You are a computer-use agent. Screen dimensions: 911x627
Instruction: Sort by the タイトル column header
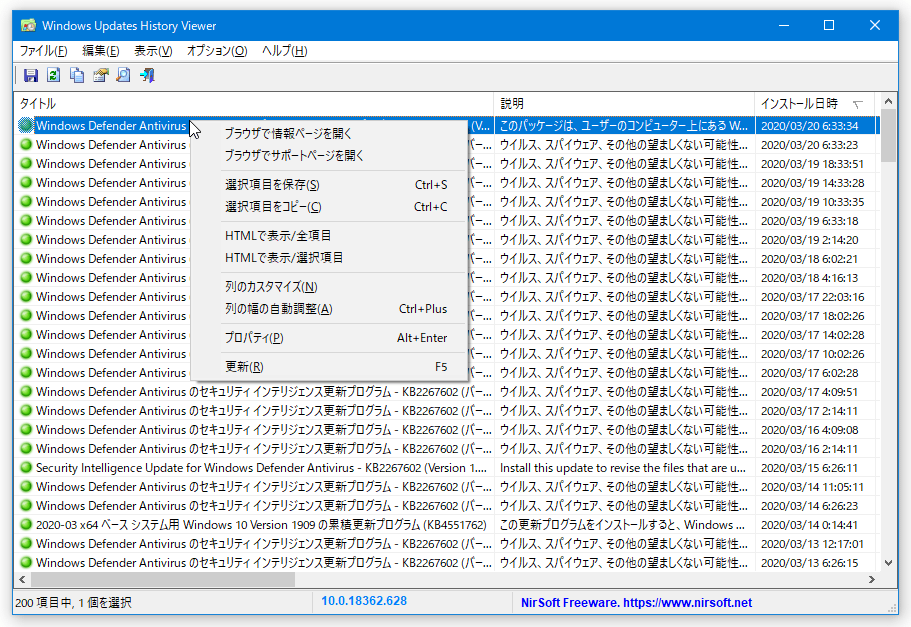pos(253,104)
